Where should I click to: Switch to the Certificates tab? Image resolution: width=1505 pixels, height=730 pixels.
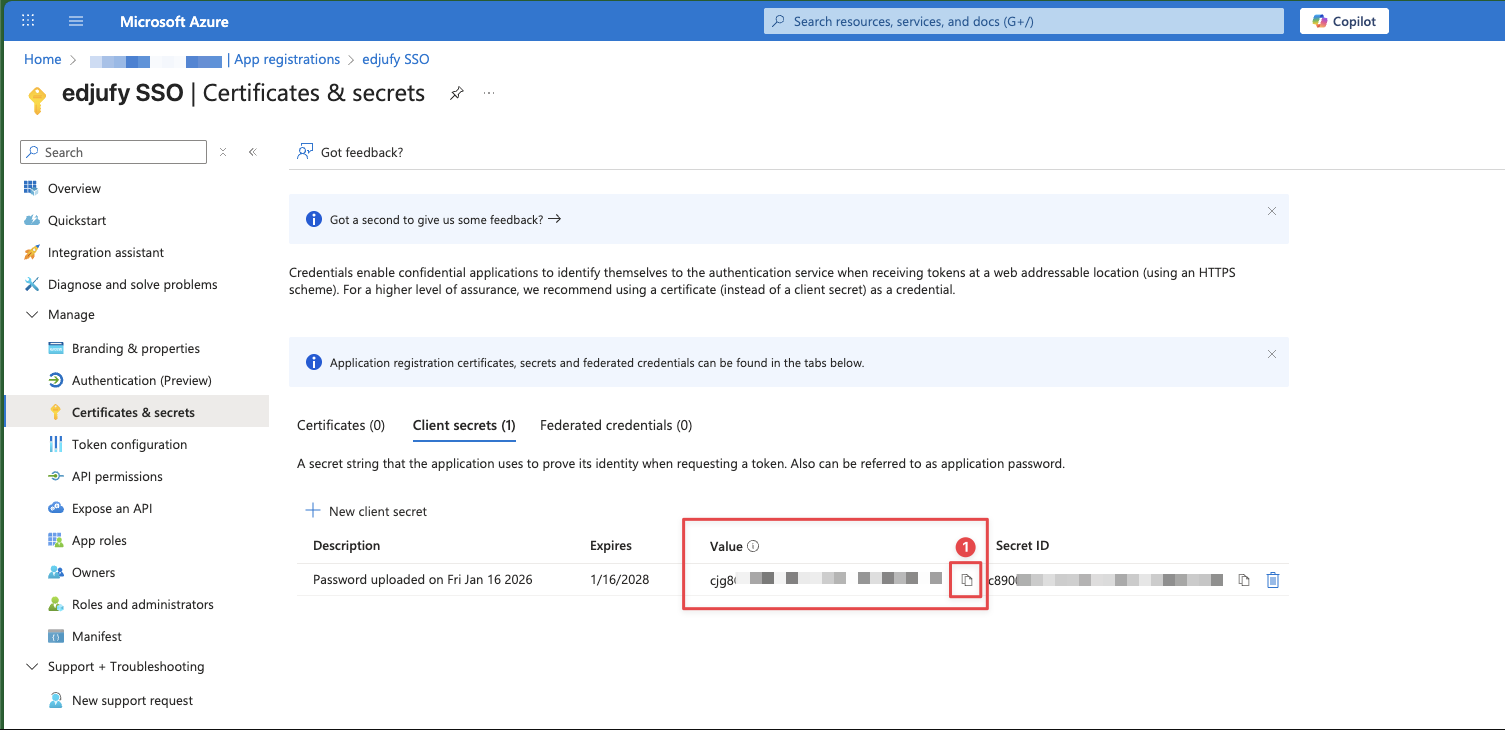340,424
